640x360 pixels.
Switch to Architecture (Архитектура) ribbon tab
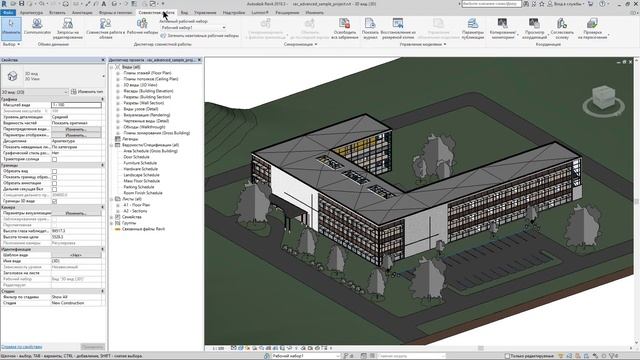[31, 13]
